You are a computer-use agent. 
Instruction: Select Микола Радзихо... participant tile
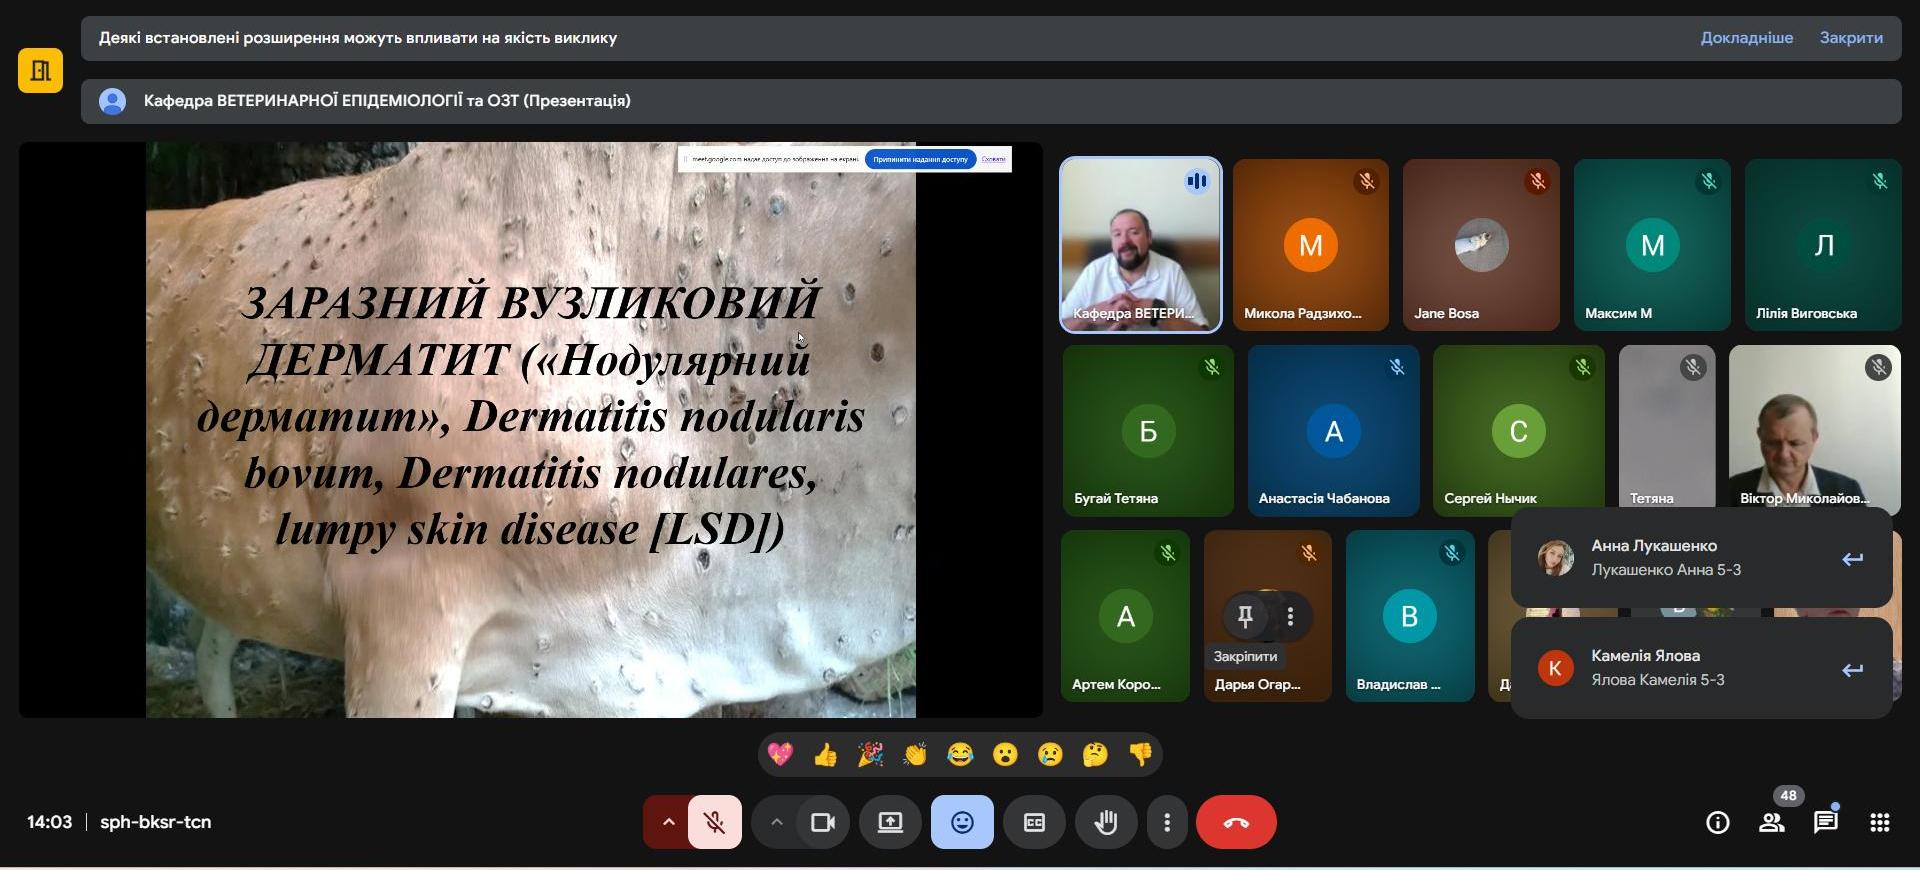[1310, 245]
